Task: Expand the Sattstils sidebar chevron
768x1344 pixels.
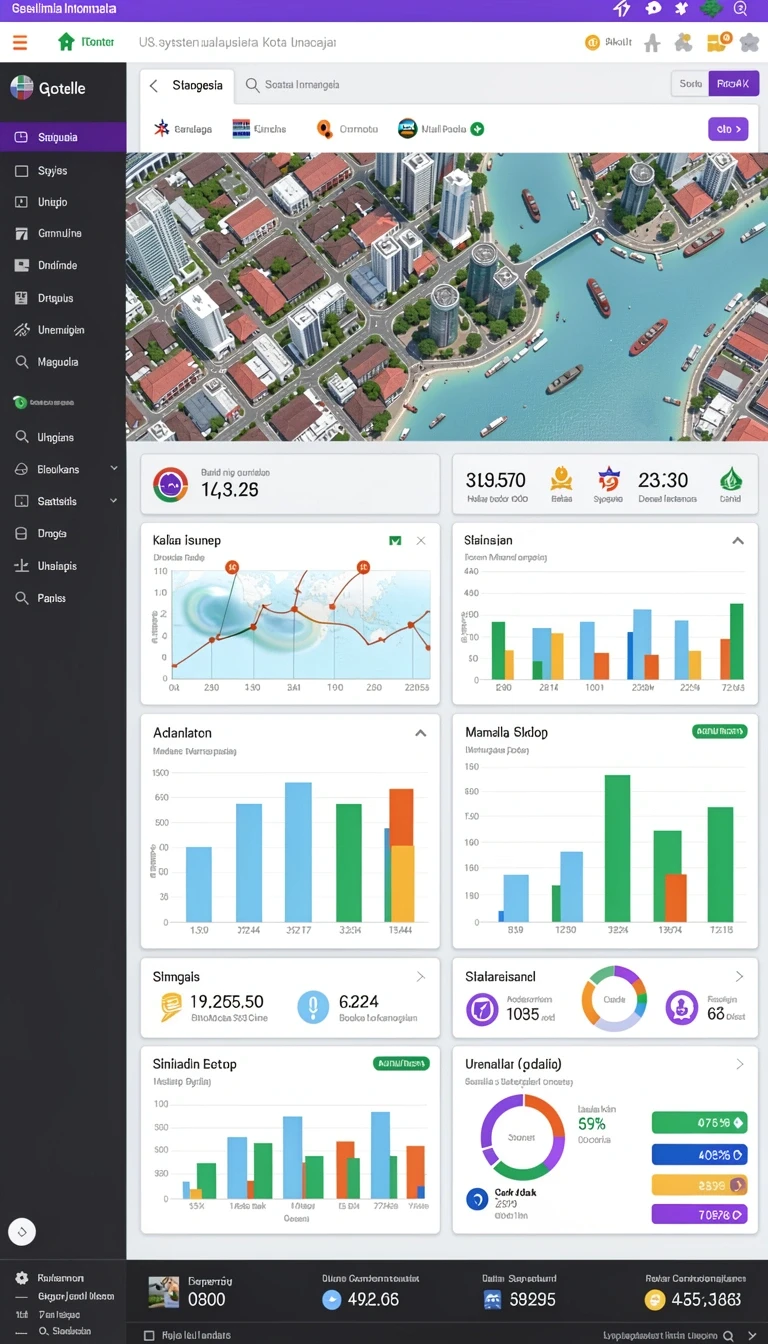Action: coord(113,501)
